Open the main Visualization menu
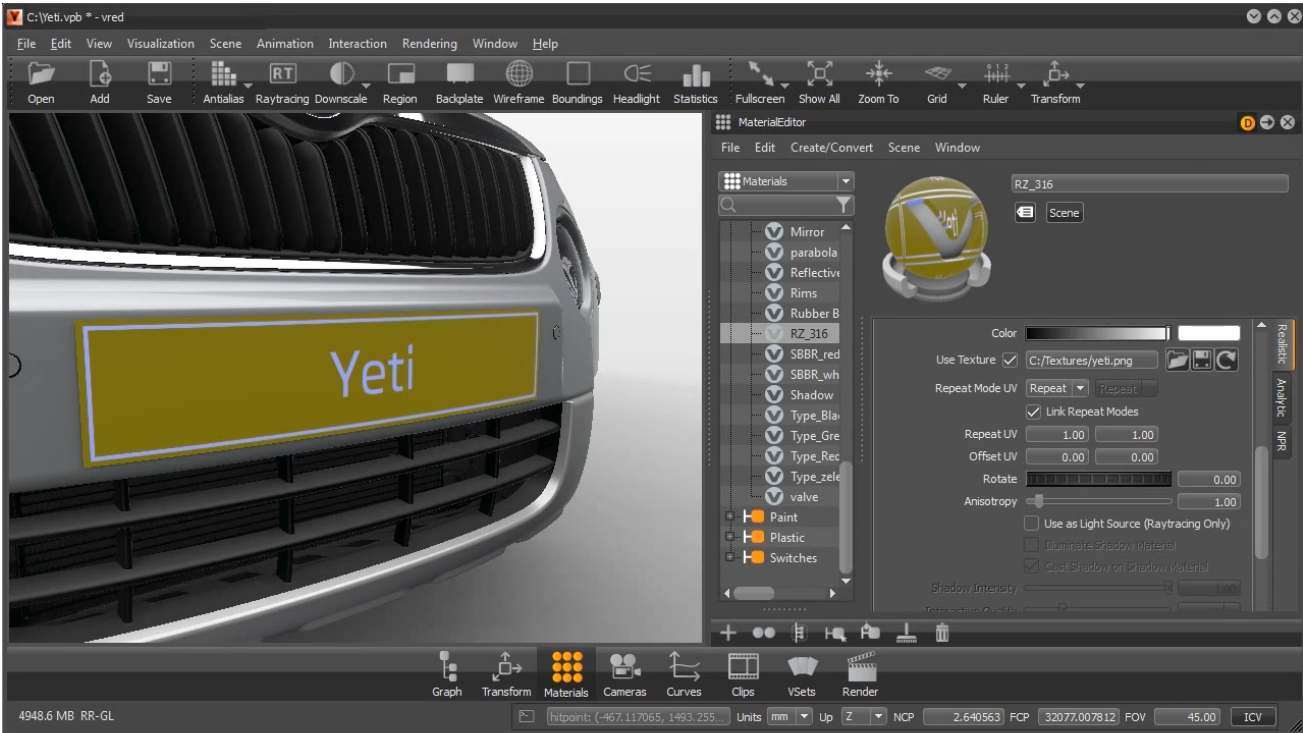Viewport: 1303px width, 733px height. (x=161, y=44)
